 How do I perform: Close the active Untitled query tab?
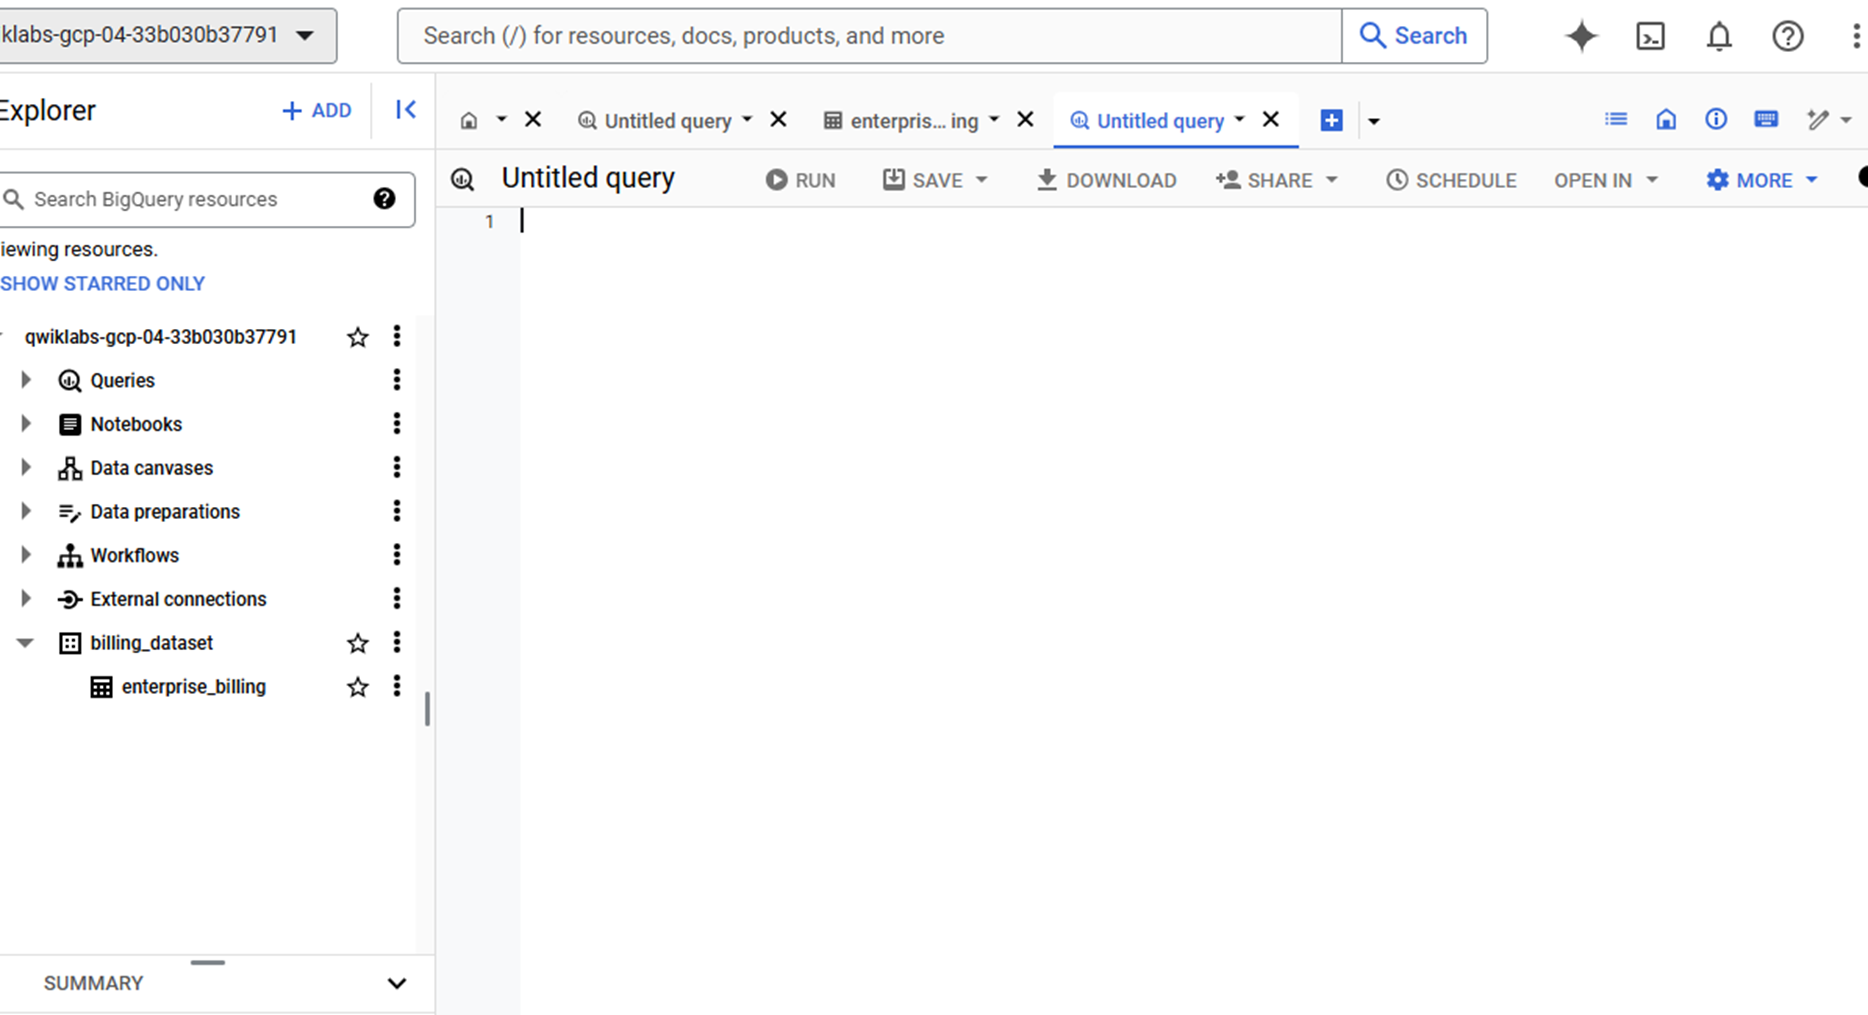(x=1271, y=120)
